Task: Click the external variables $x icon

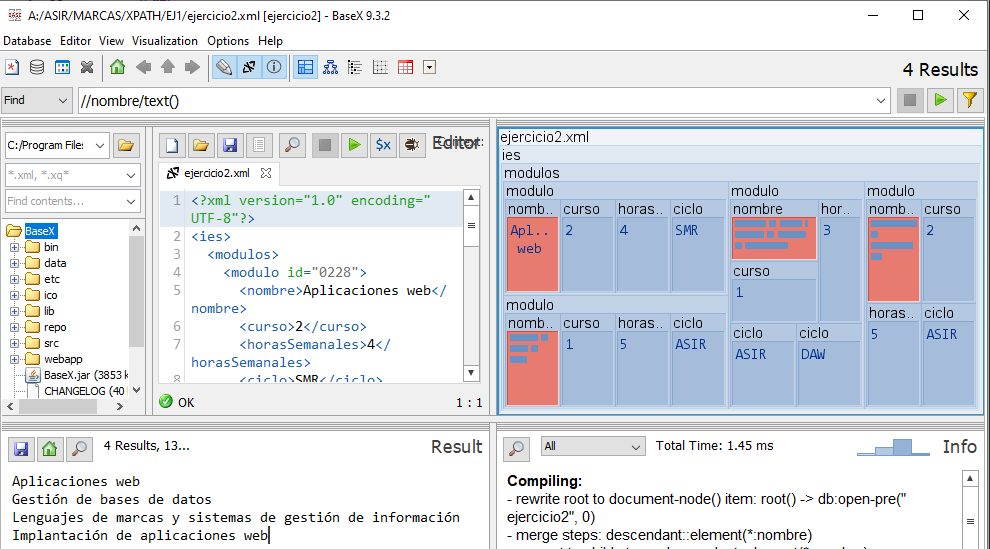Action: tap(382, 145)
